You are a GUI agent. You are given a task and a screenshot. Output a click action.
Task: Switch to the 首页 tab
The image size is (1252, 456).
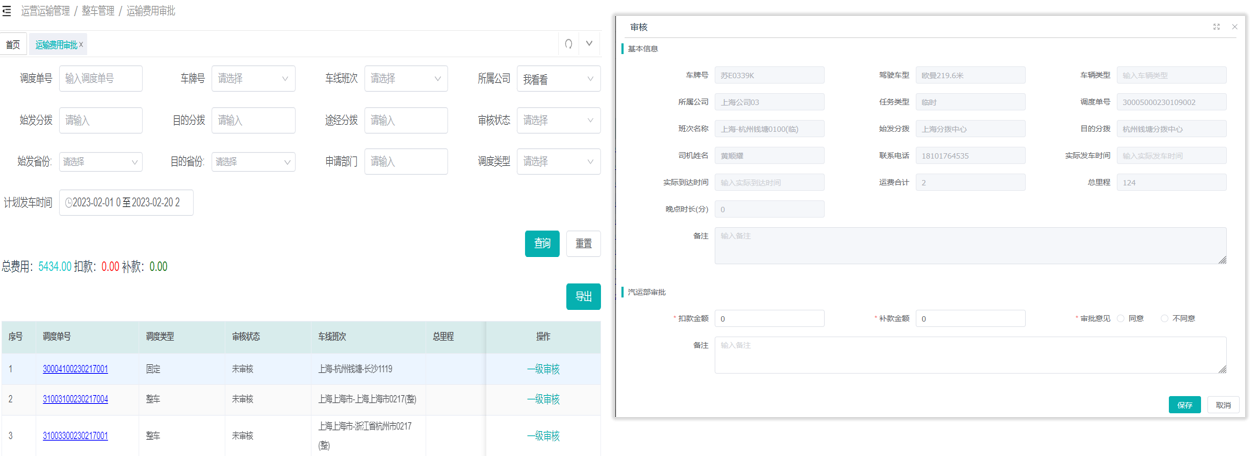[x=13, y=45]
